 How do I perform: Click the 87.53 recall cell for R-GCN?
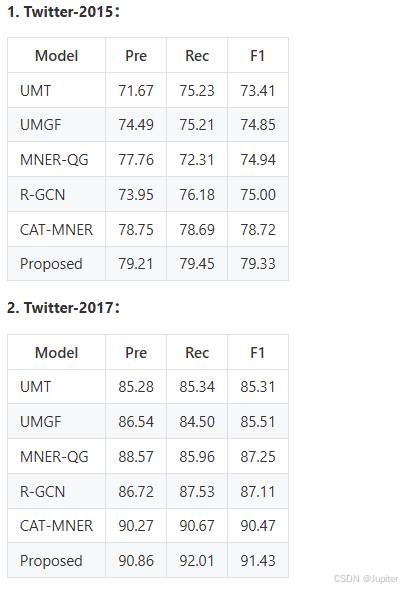197,491
